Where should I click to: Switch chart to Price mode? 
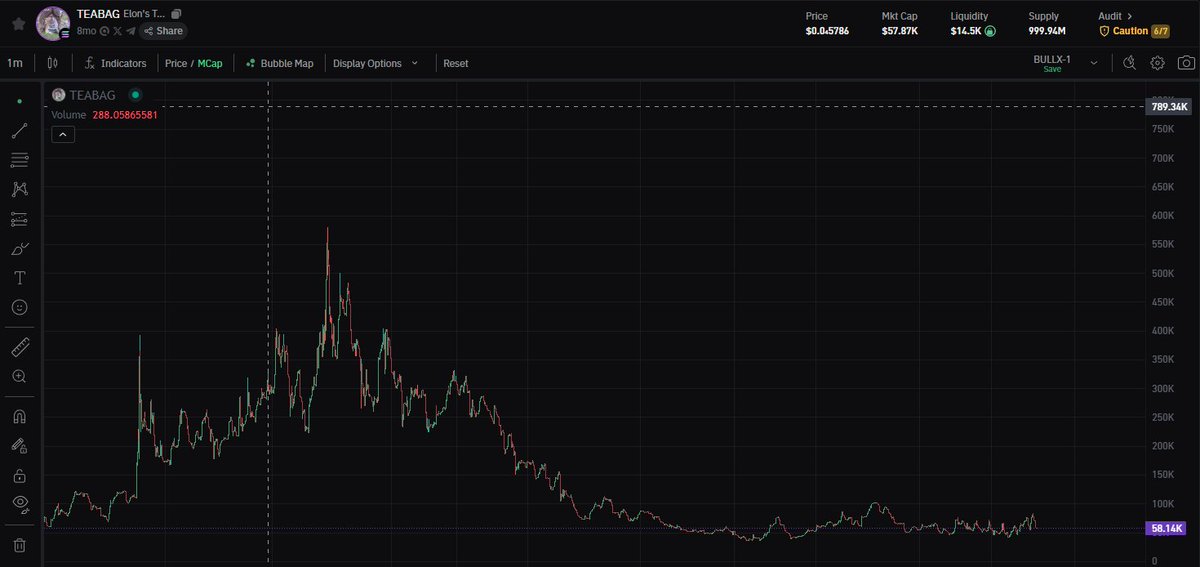point(176,63)
